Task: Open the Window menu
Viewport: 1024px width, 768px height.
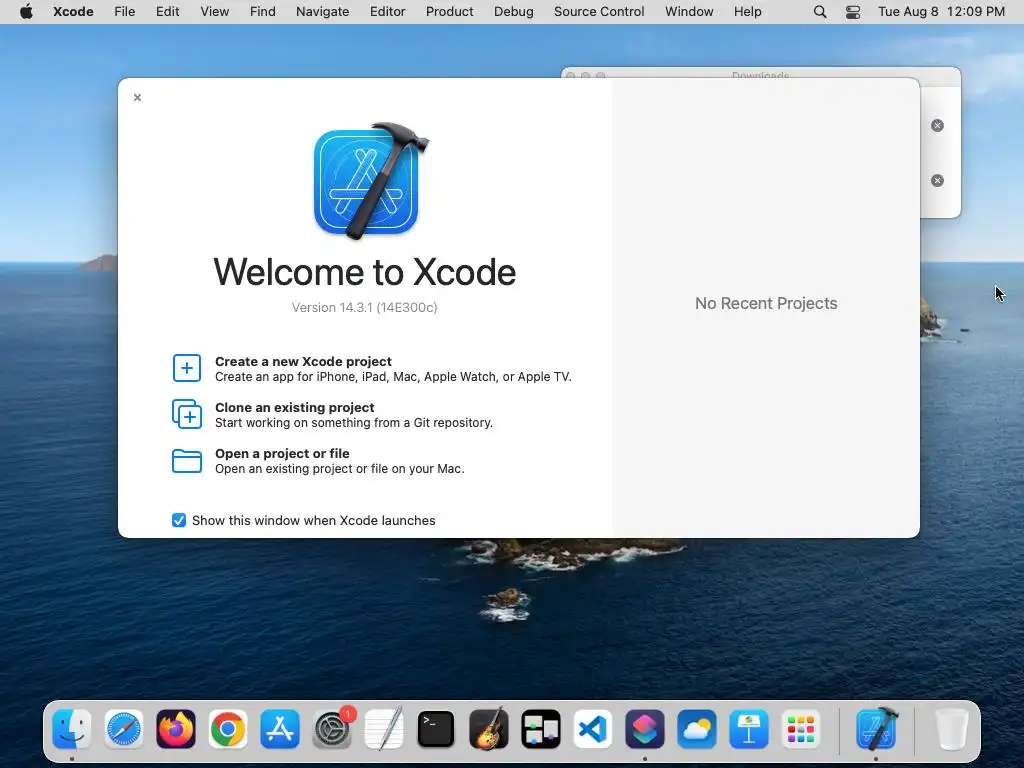Action: click(689, 12)
